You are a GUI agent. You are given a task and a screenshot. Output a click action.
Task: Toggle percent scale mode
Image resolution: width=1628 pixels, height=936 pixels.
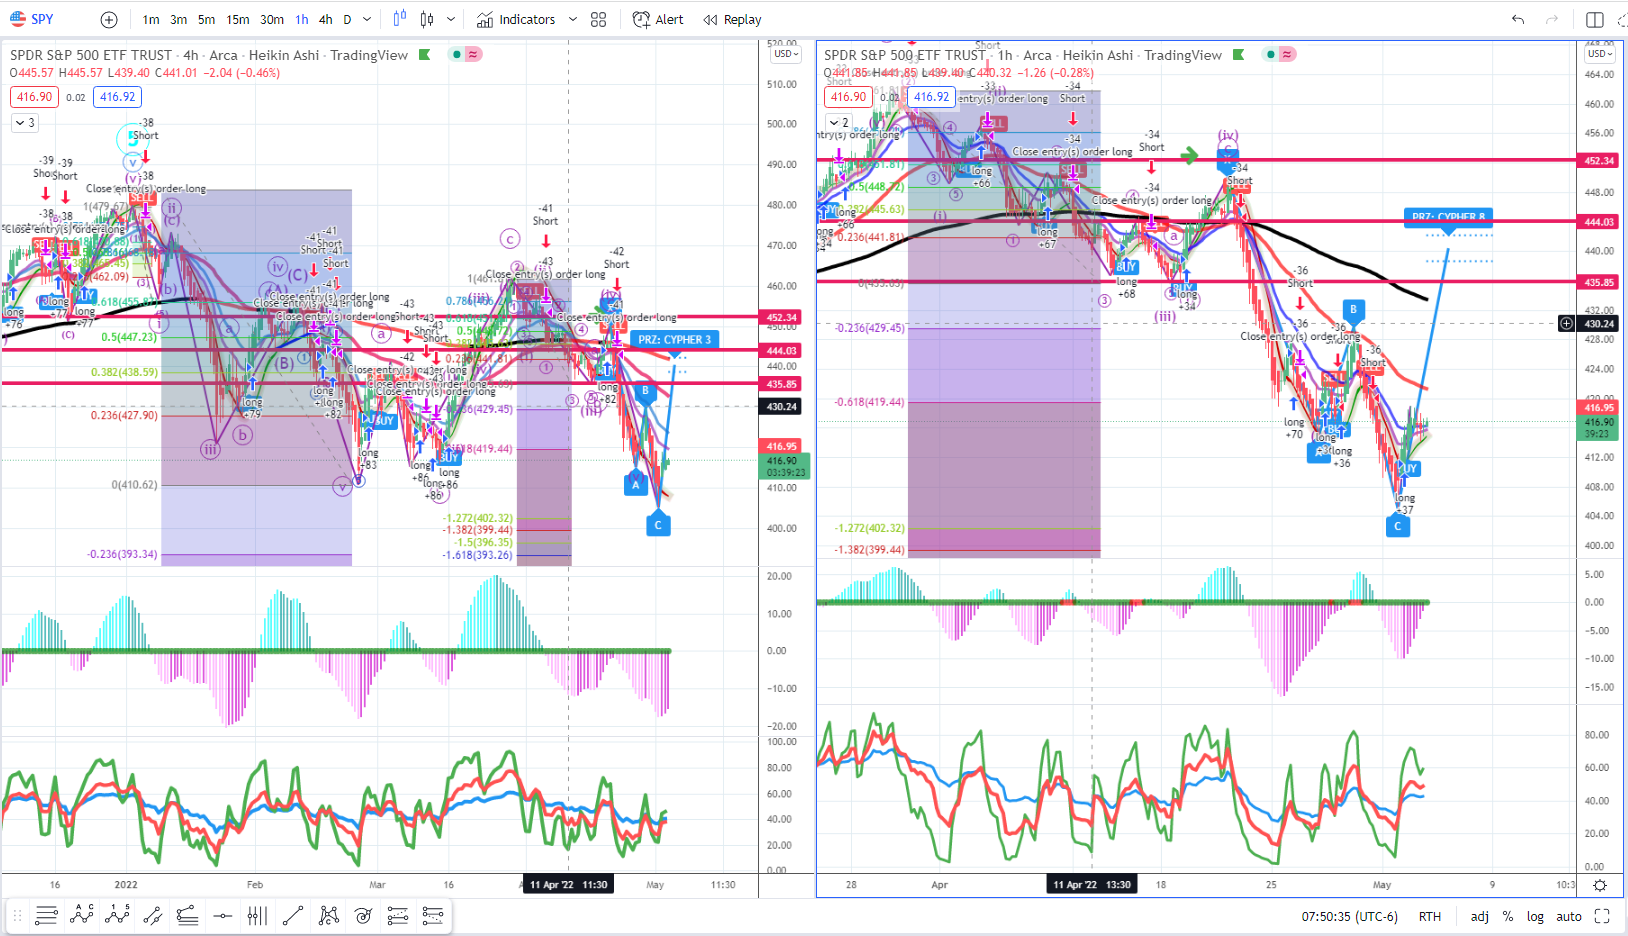tap(1508, 916)
